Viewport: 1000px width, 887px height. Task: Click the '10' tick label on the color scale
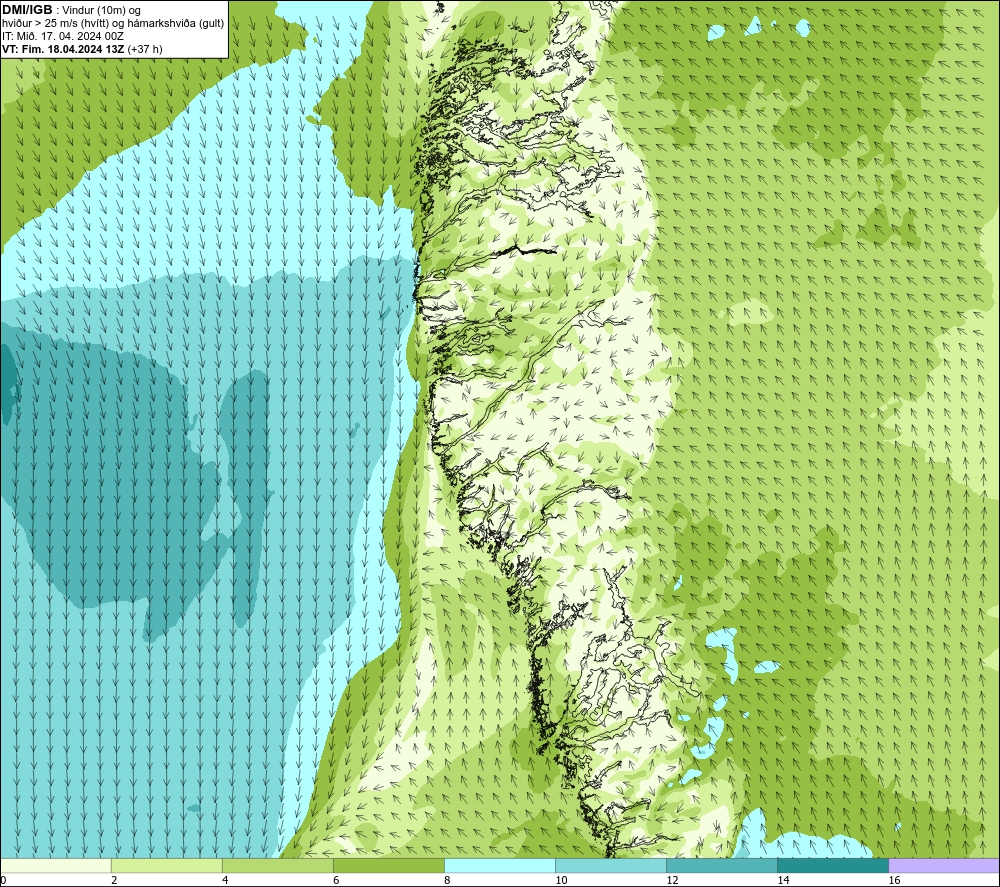561,881
